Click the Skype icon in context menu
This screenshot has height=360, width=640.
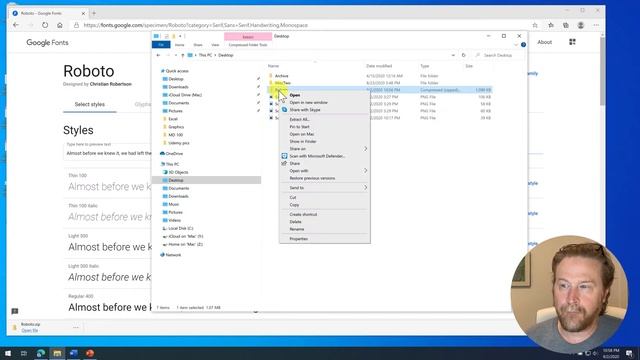click(x=284, y=110)
